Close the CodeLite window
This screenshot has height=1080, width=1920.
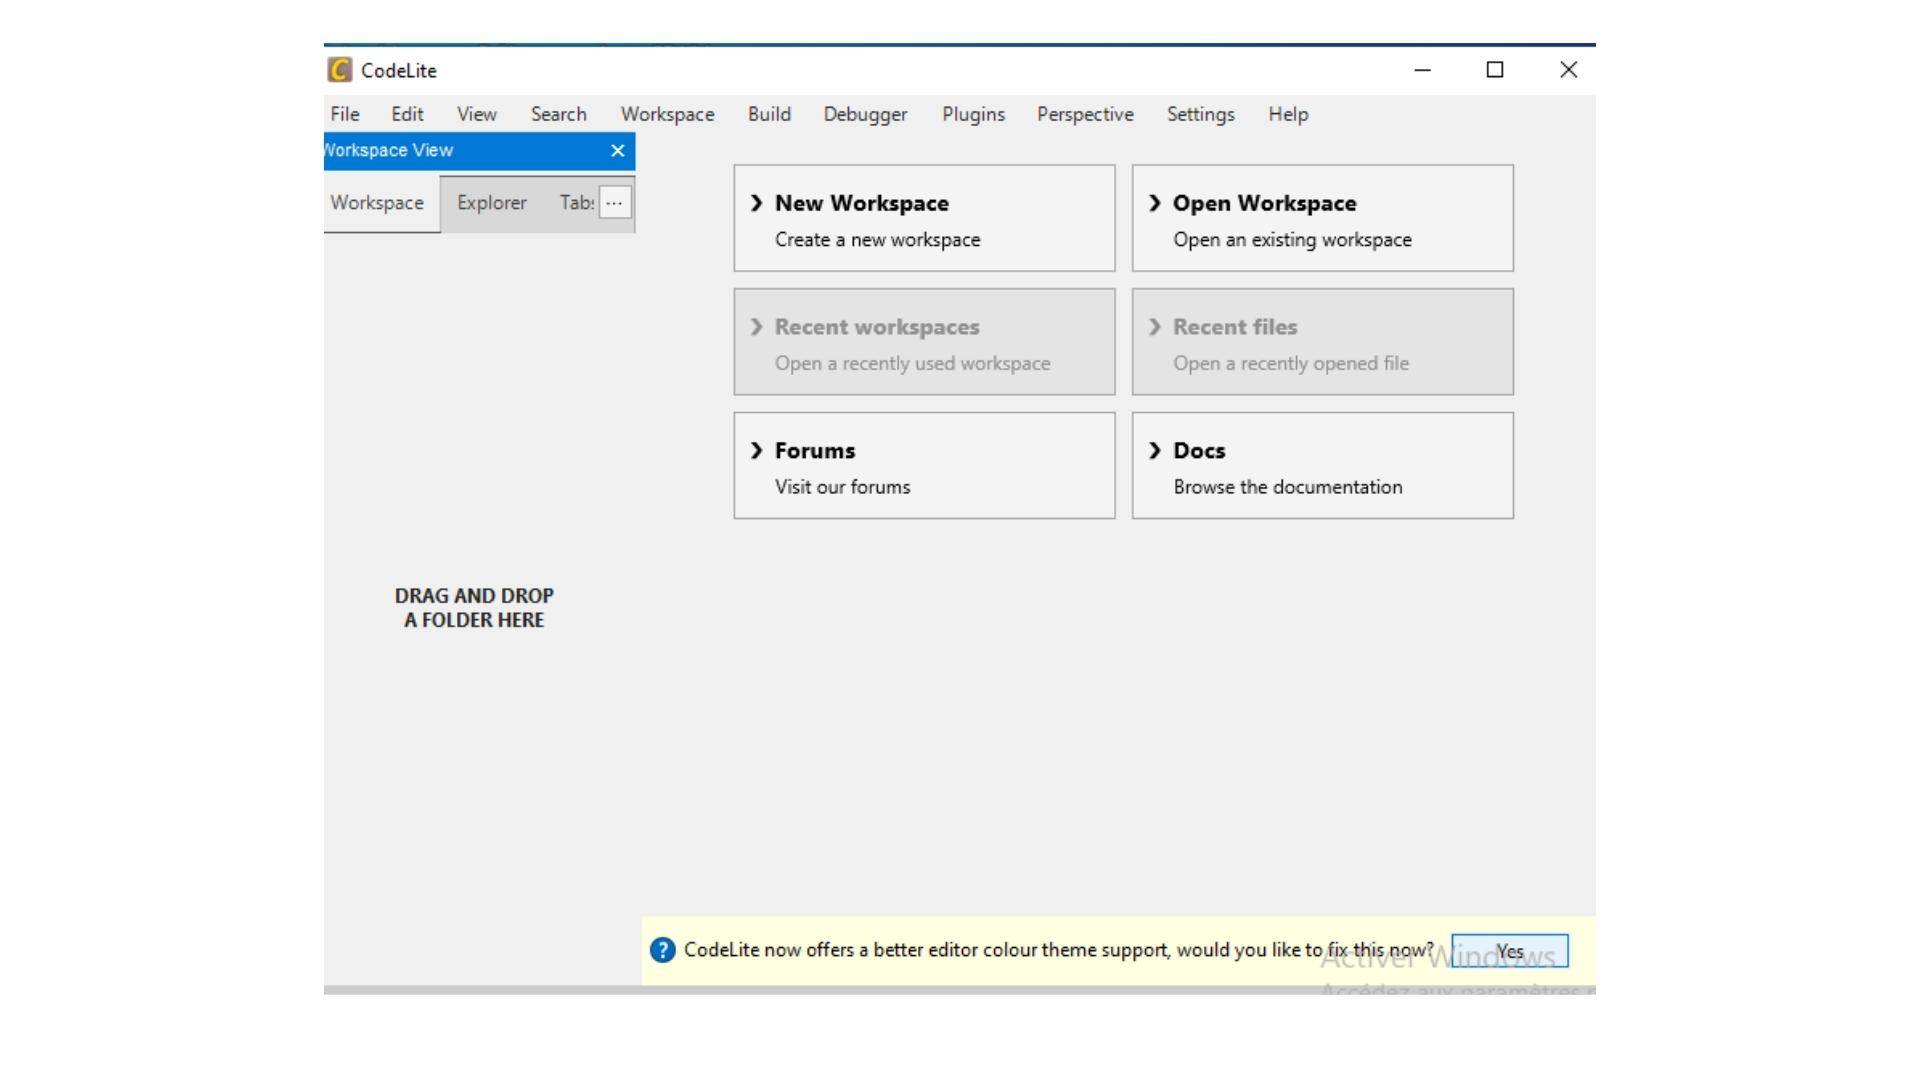[x=1569, y=70]
